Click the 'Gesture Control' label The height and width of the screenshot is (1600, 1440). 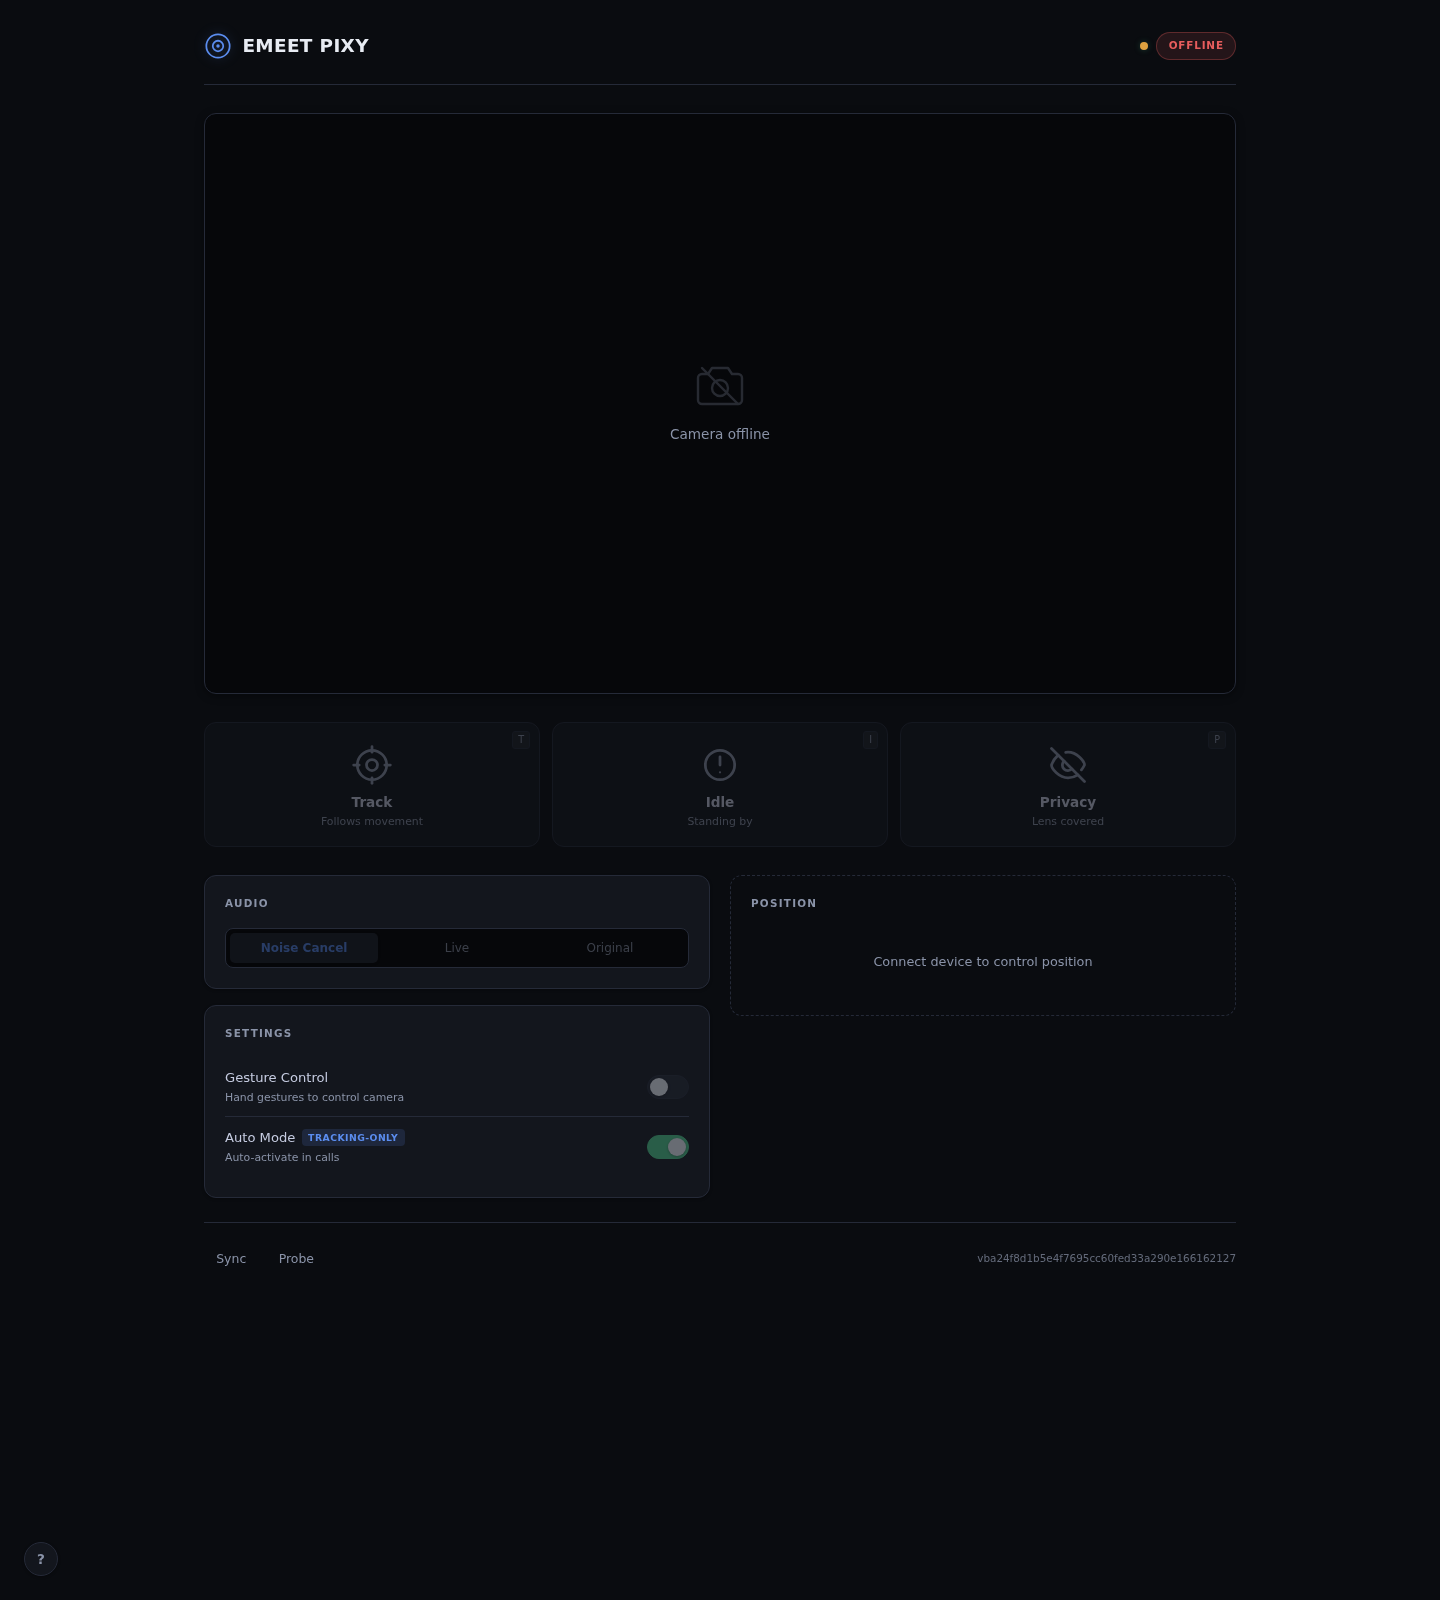pos(276,1078)
